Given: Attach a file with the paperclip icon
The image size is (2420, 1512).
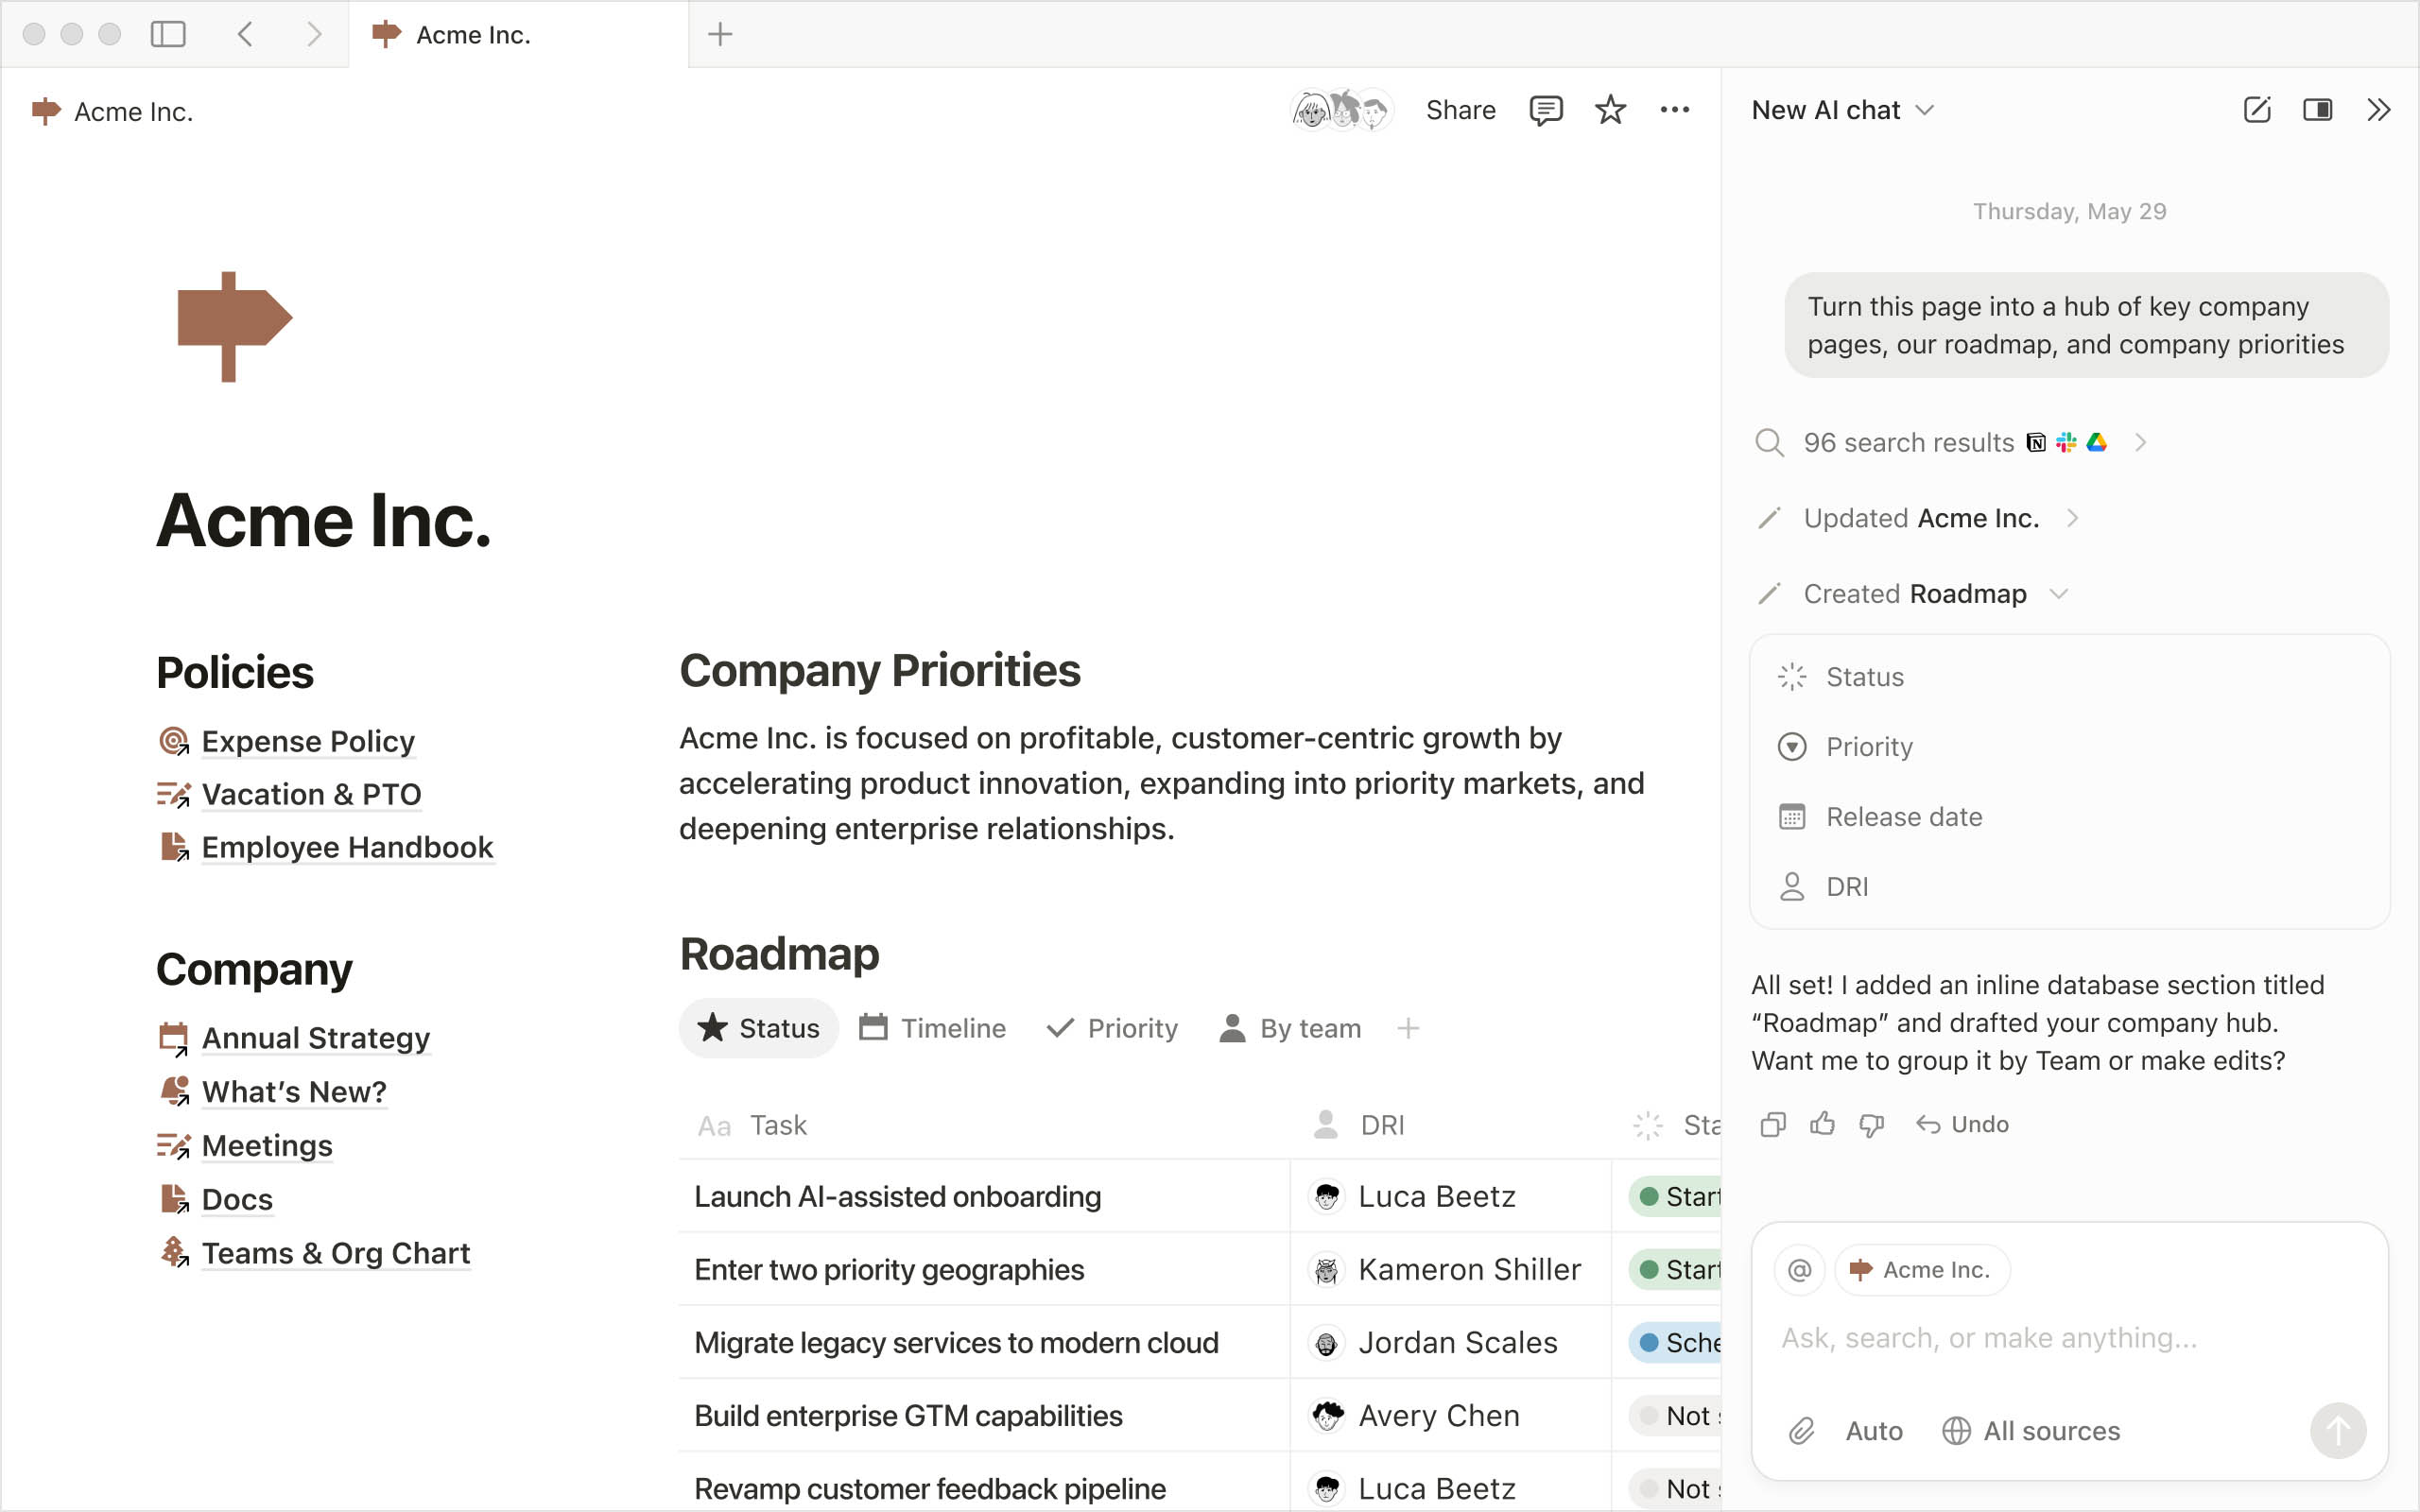Looking at the screenshot, I should (1801, 1430).
